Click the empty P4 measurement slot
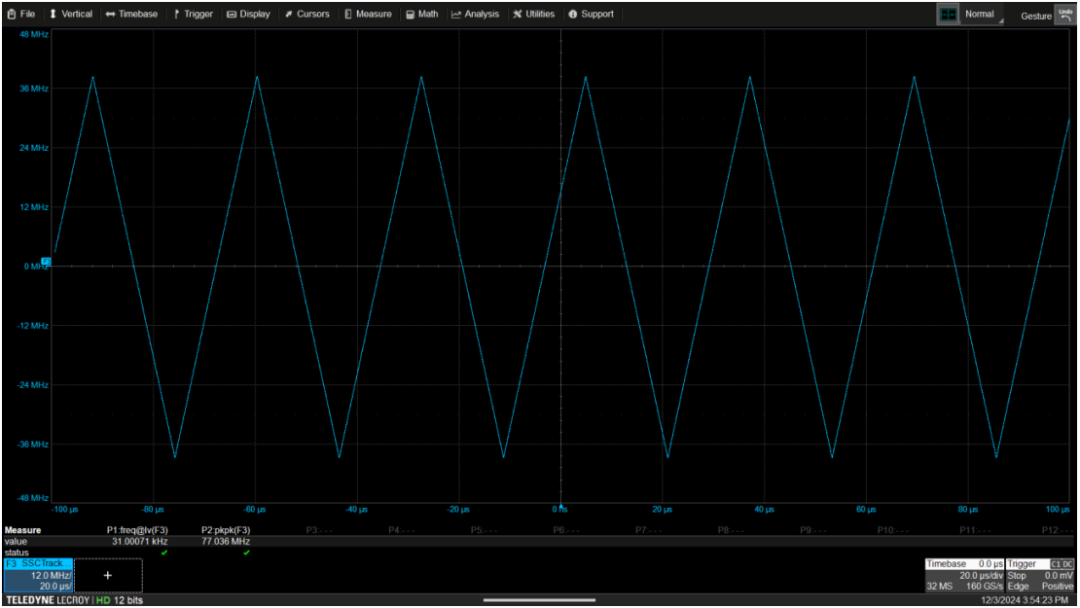The image size is (1080, 608). click(x=402, y=530)
